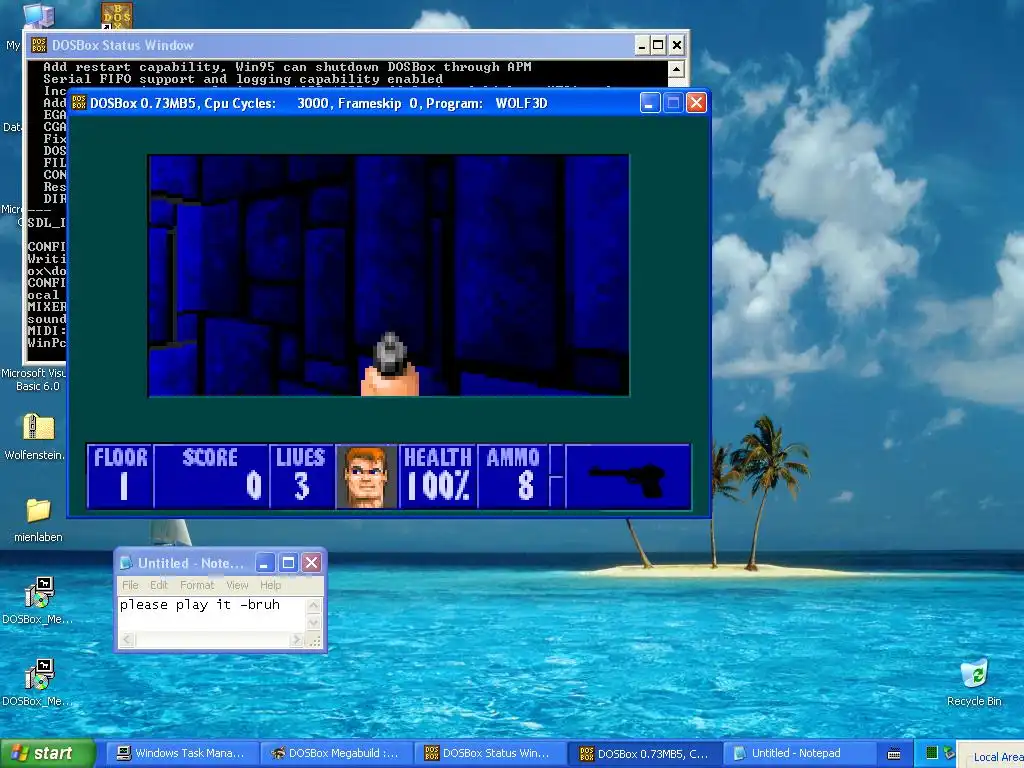The width and height of the screenshot is (1024, 768).
Task: Open Notepad File menu
Action: click(131, 585)
